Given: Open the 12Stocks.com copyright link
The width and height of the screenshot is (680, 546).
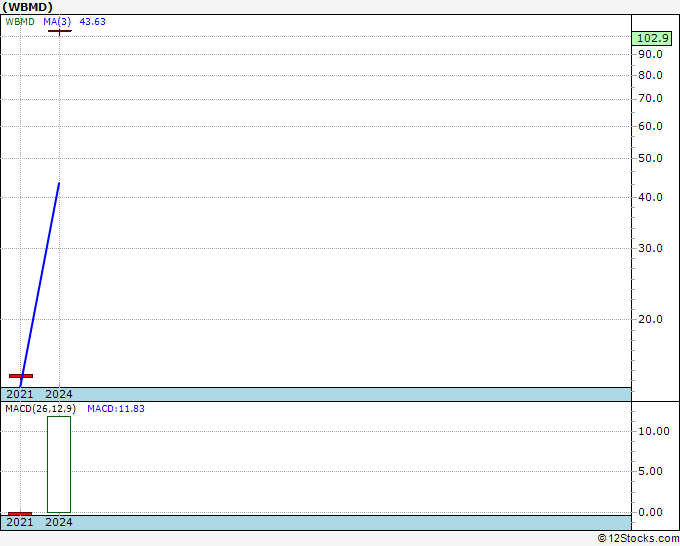Looking at the screenshot, I should [638, 538].
